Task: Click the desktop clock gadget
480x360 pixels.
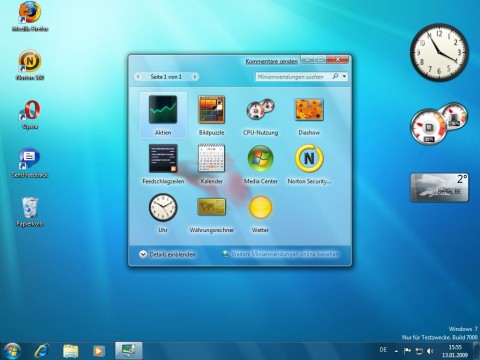Action: pos(439,52)
